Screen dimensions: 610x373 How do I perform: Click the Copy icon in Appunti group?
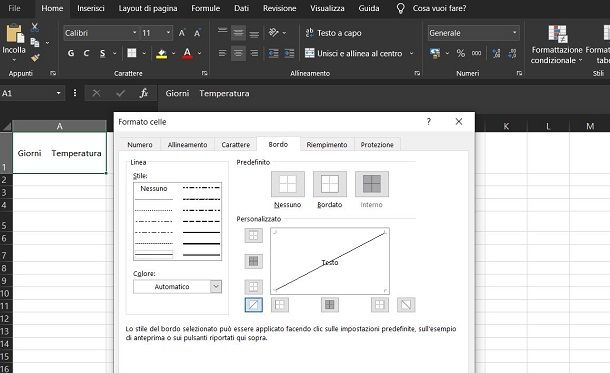point(35,42)
